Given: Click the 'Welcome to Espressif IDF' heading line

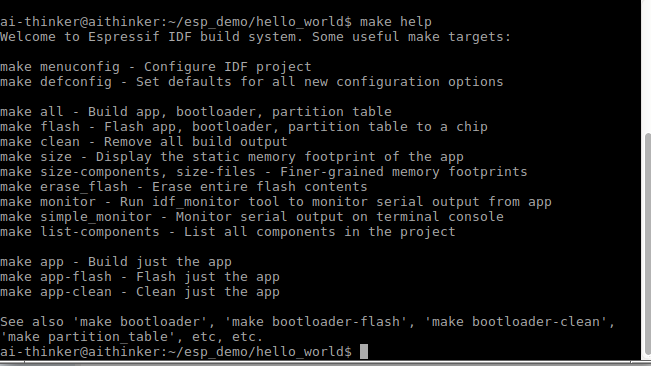Looking at the screenshot, I should [255, 37].
